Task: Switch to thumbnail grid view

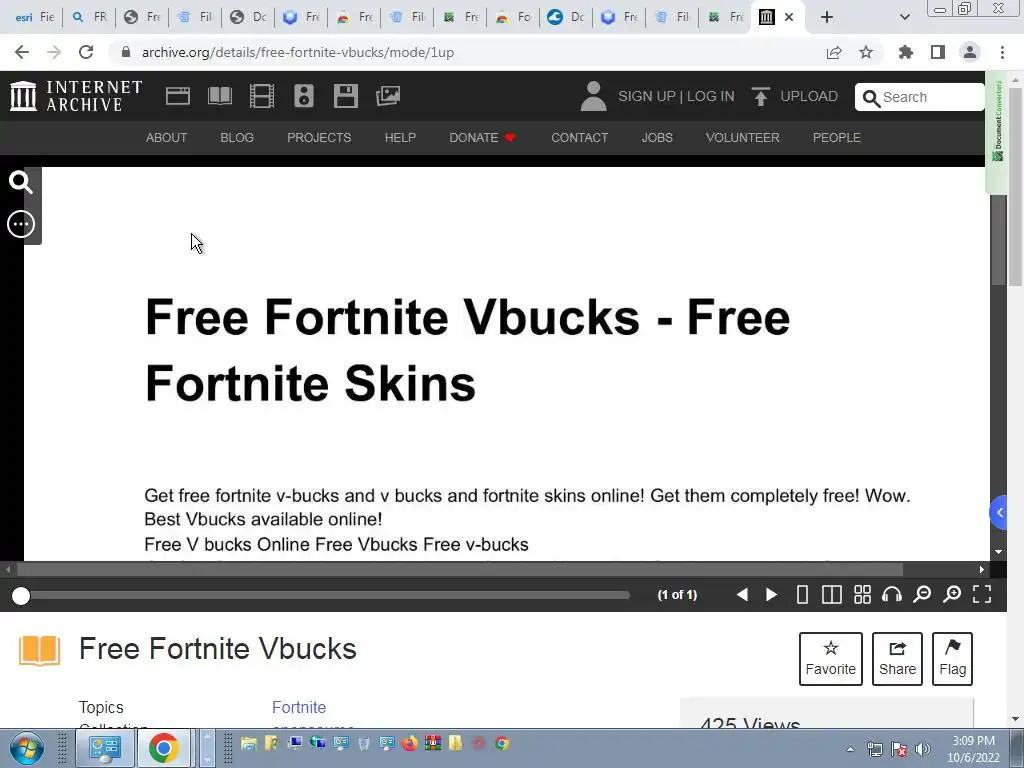Action: pos(862,594)
